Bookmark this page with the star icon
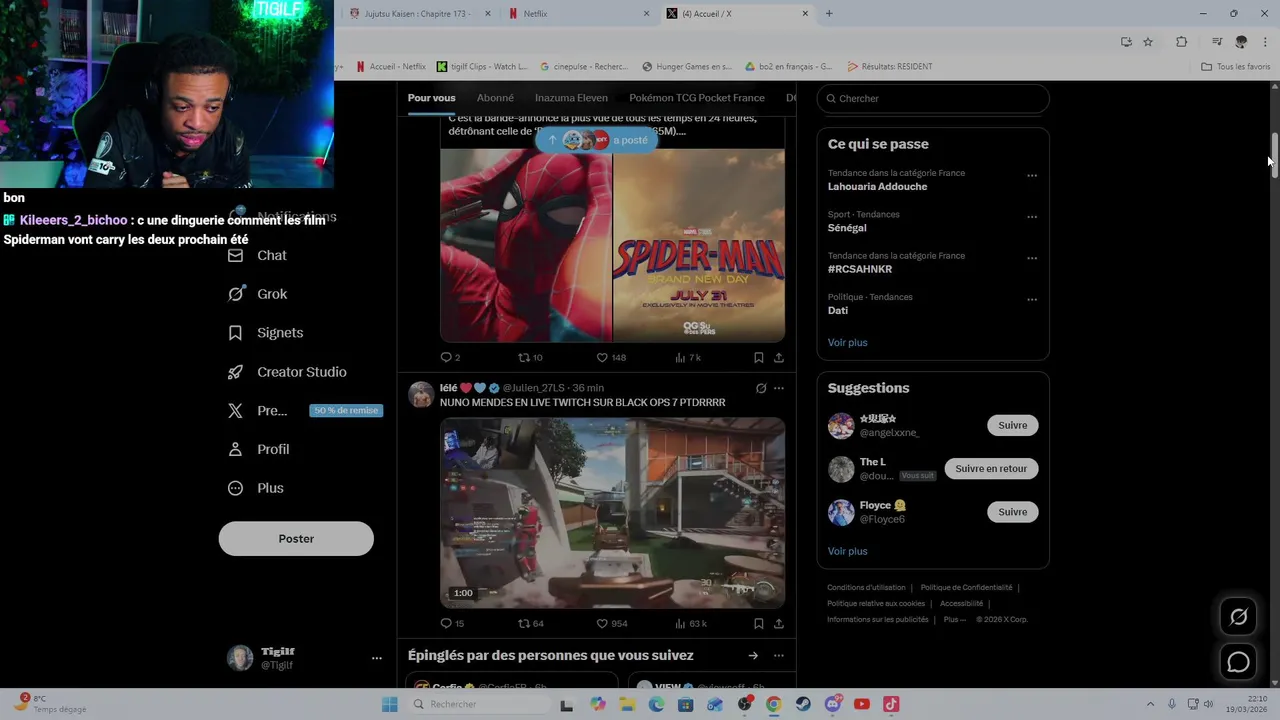1280x720 pixels. pos(1148,42)
